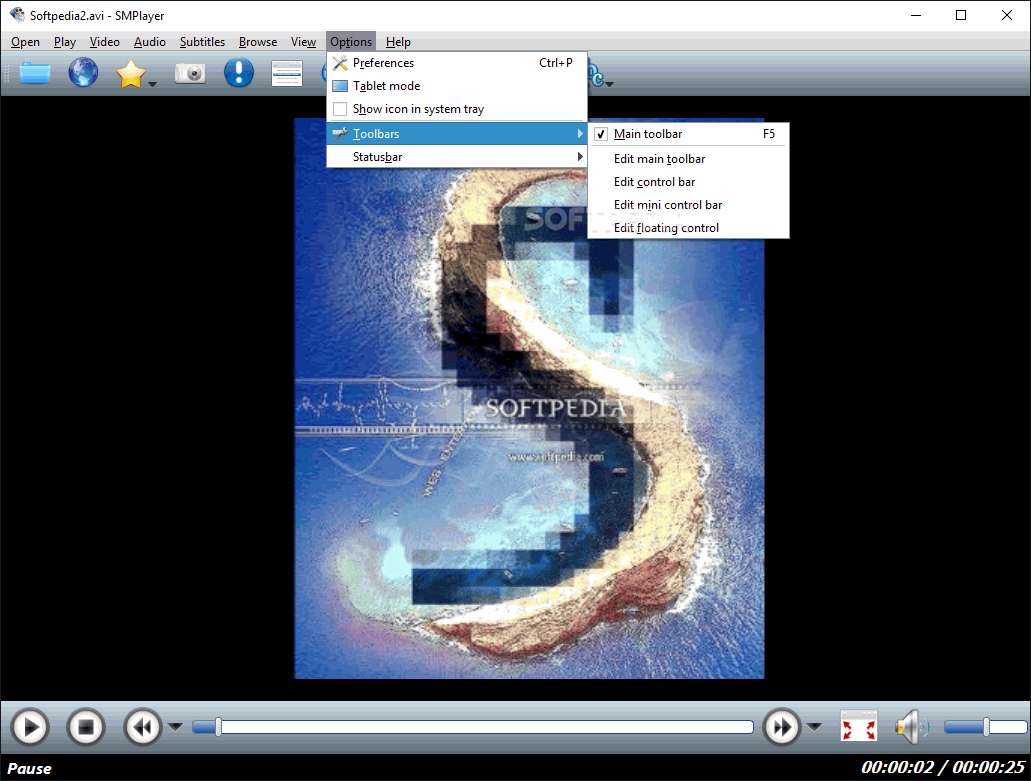Open the Play menu

pyautogui.click(x=64, y=41)
